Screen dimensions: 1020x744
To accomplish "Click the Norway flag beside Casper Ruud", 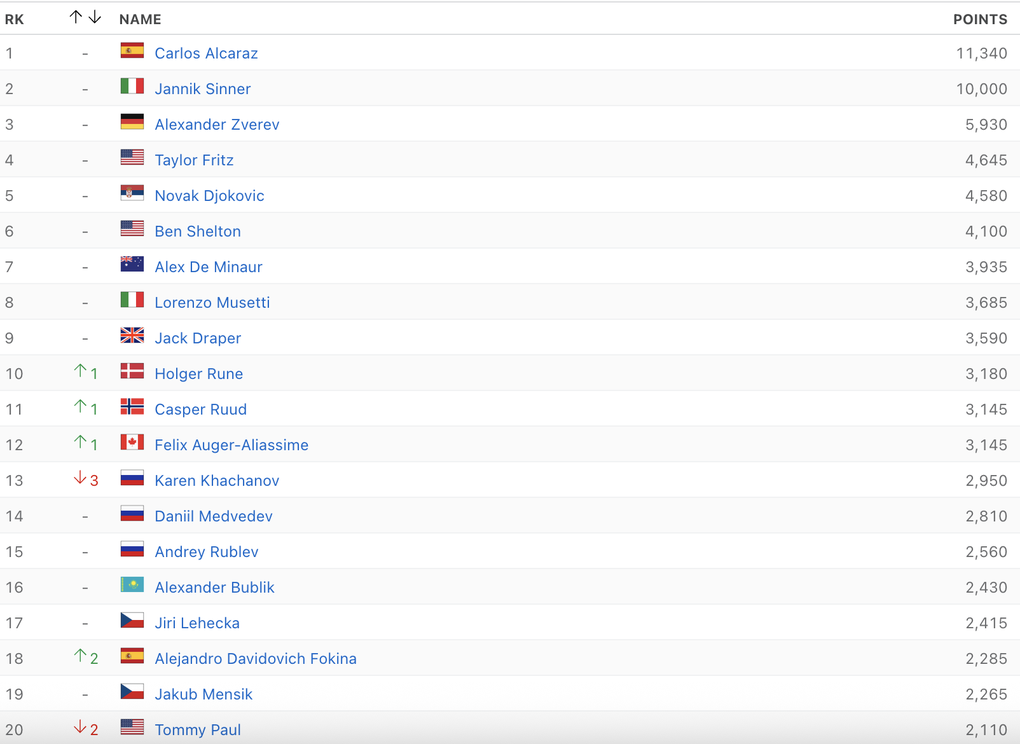I will pyautogui.click(x=132, y=407).
